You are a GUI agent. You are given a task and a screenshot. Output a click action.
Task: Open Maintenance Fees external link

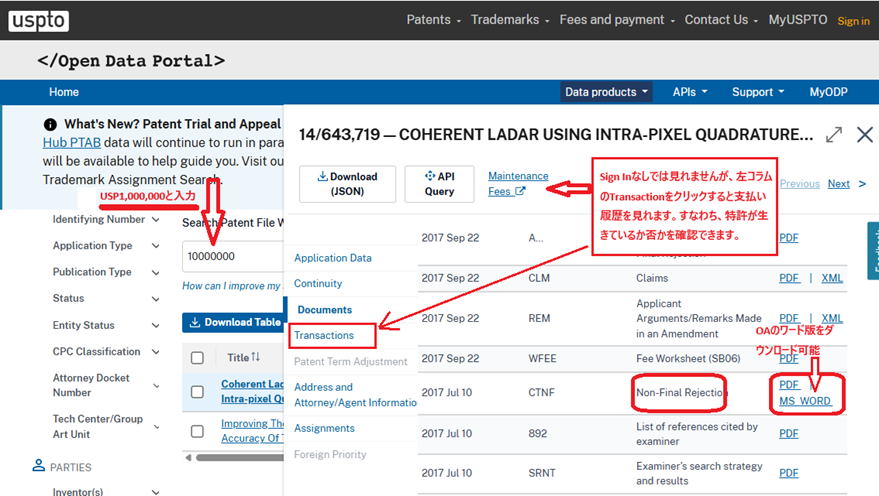(x=518, y=184)
